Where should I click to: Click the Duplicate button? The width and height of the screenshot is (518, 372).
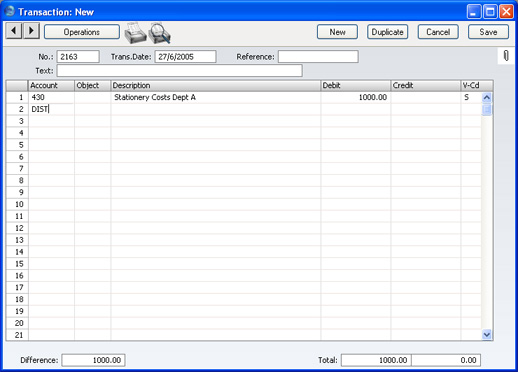tap(388, 32)
